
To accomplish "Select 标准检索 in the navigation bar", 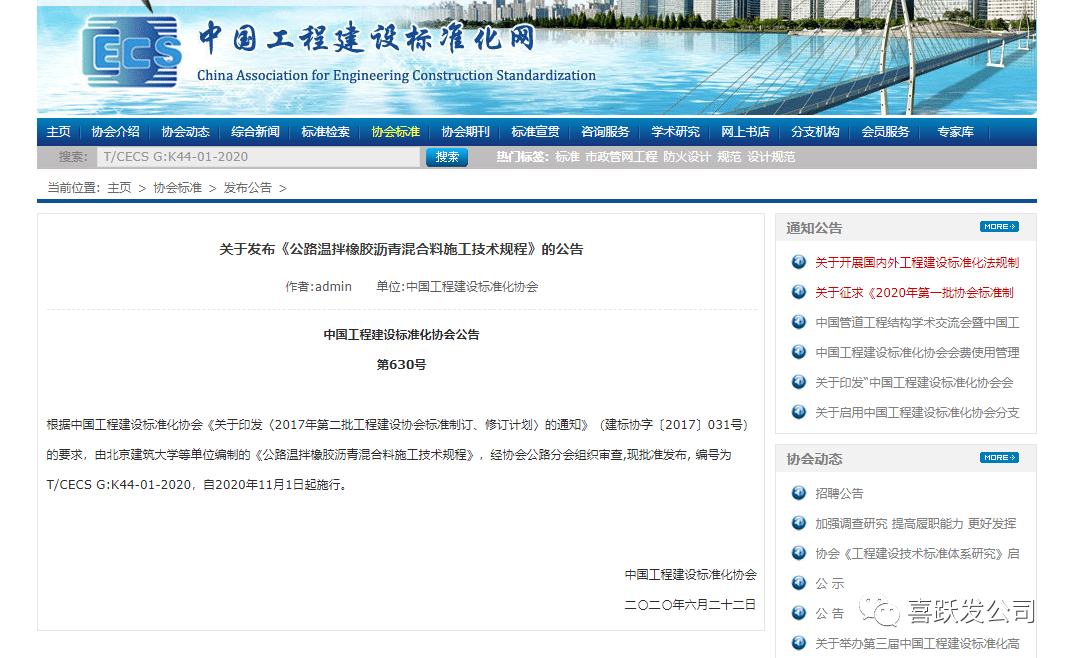I will [325, 132].
